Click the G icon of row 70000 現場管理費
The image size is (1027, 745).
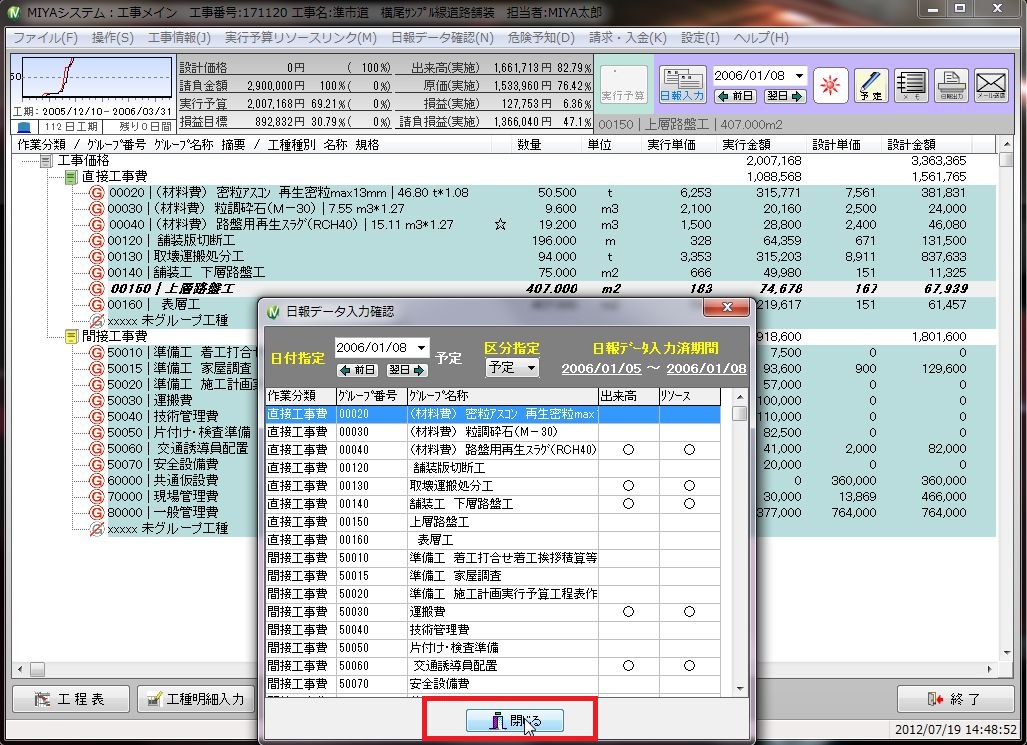click(96, 496)
